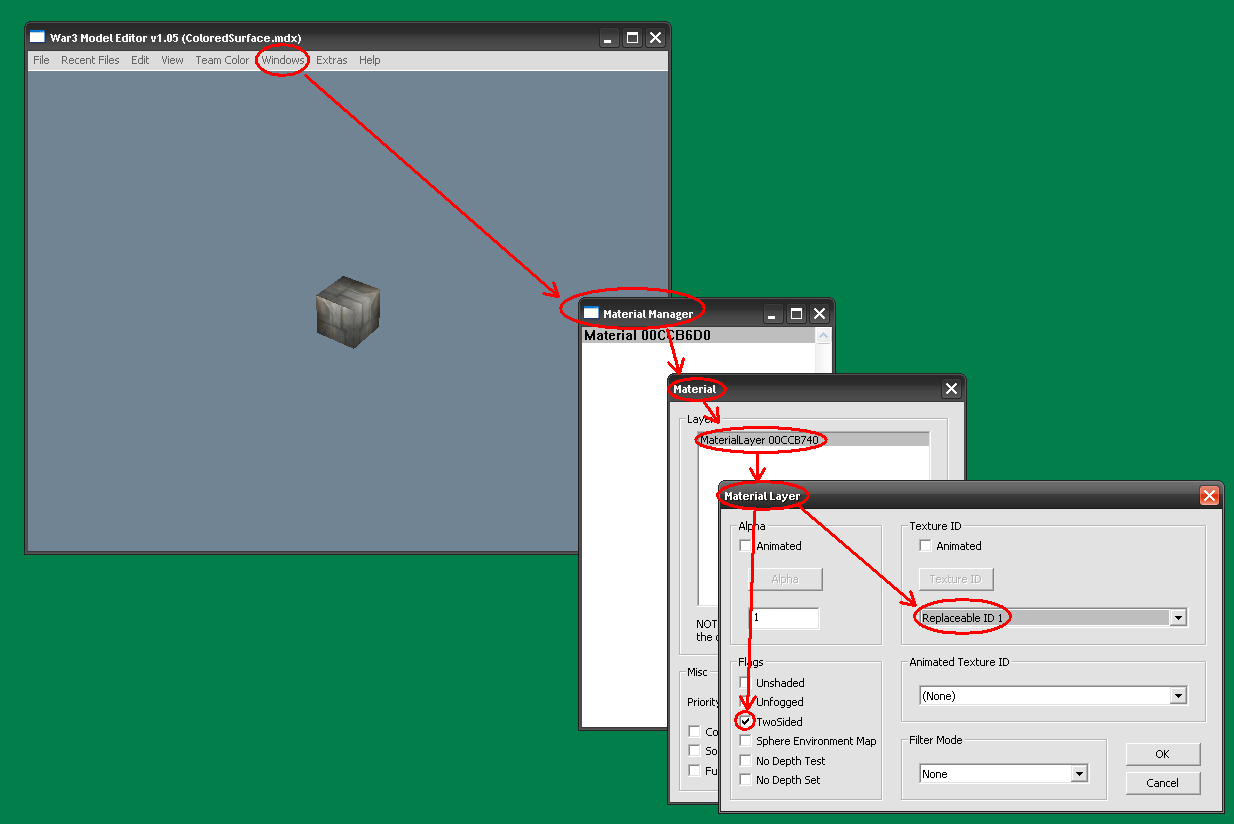The image size is (1234, 824).
Task: Open the Help menu
Action: [370, 60]
